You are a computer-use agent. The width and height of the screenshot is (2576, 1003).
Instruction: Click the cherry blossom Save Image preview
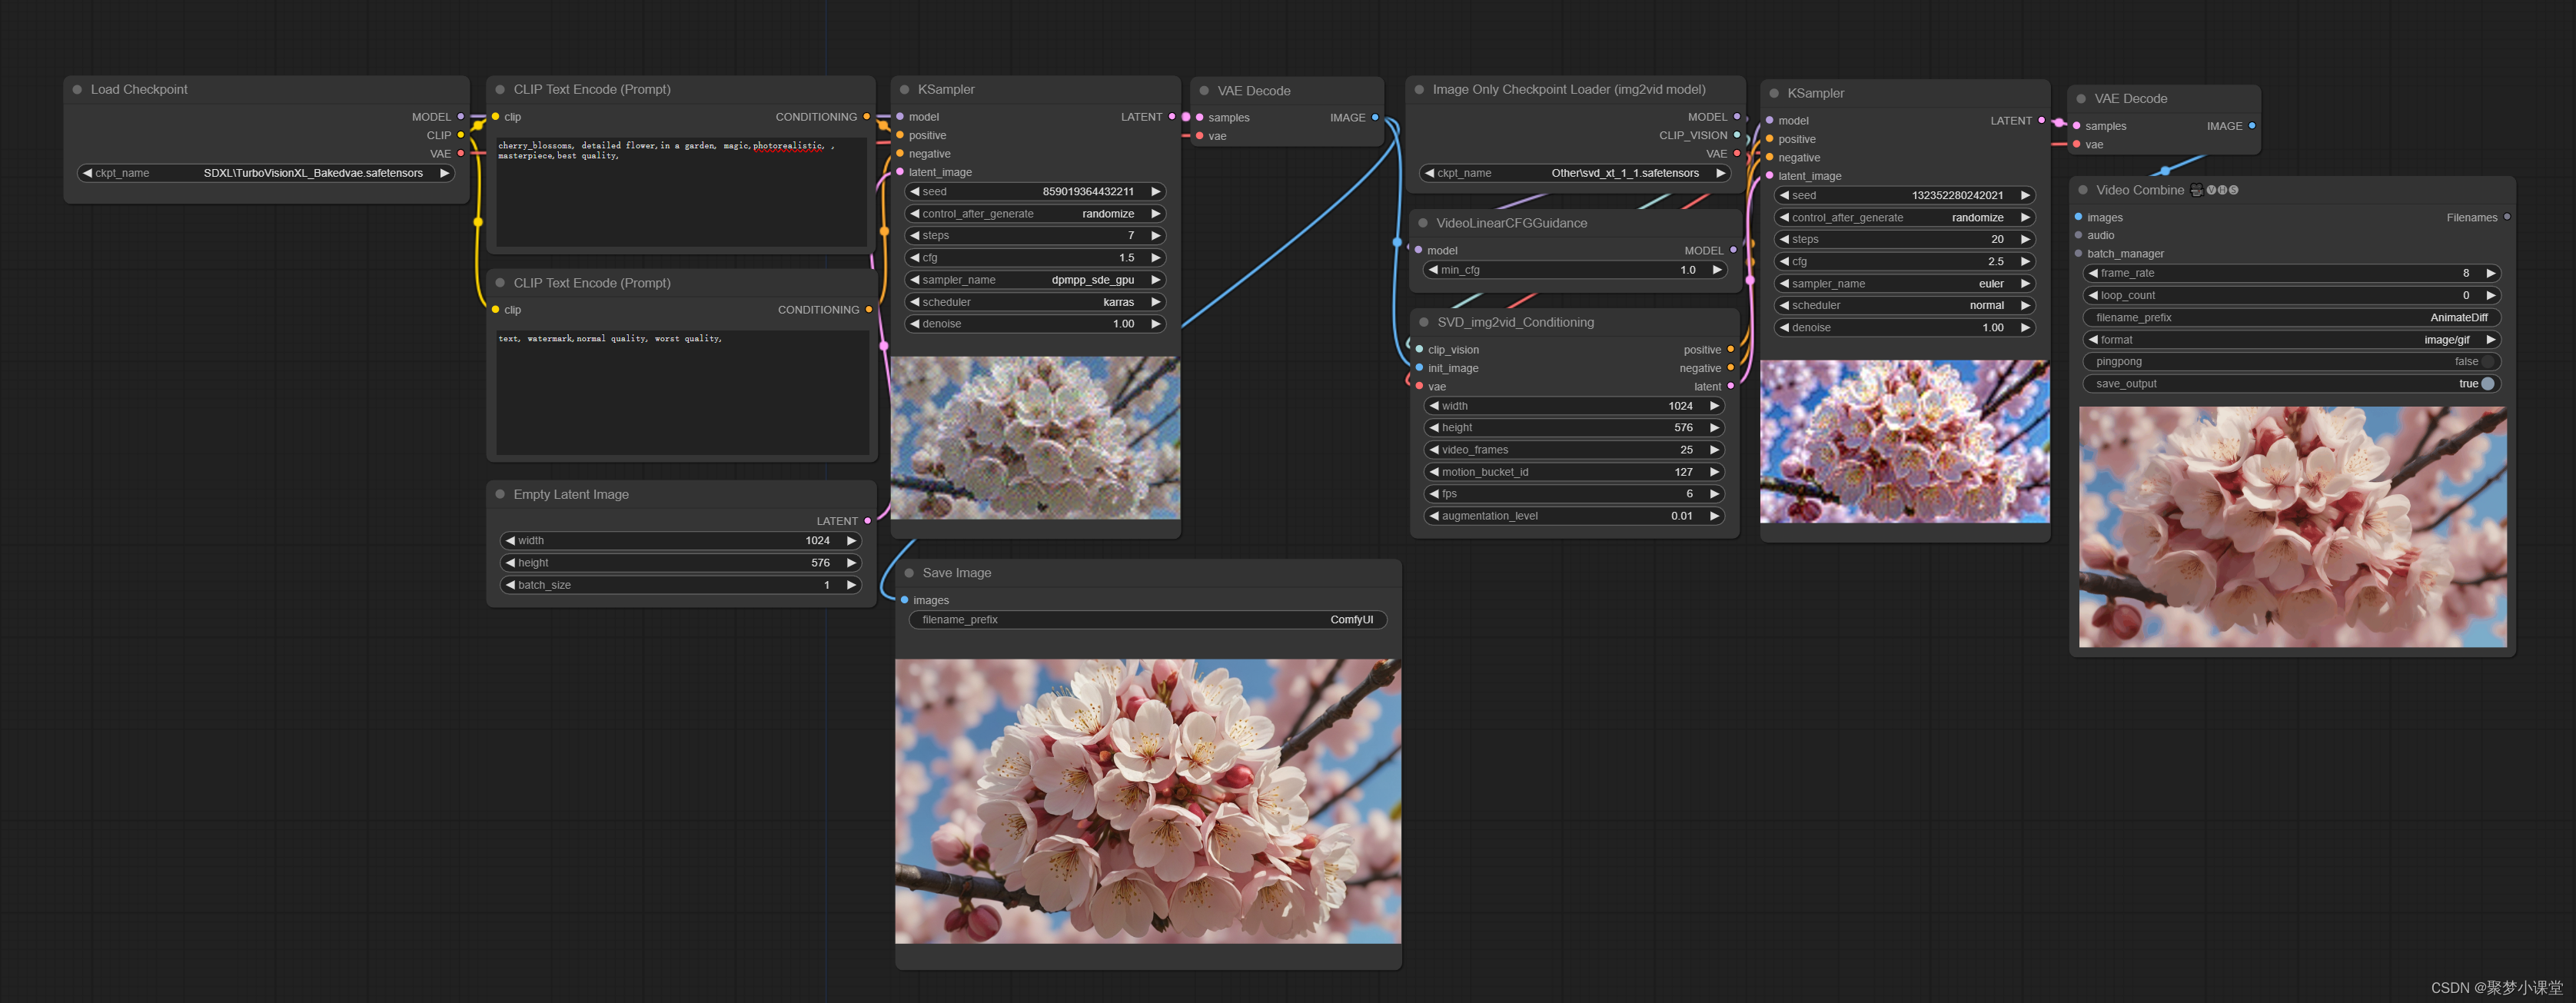coord(1147,800)
